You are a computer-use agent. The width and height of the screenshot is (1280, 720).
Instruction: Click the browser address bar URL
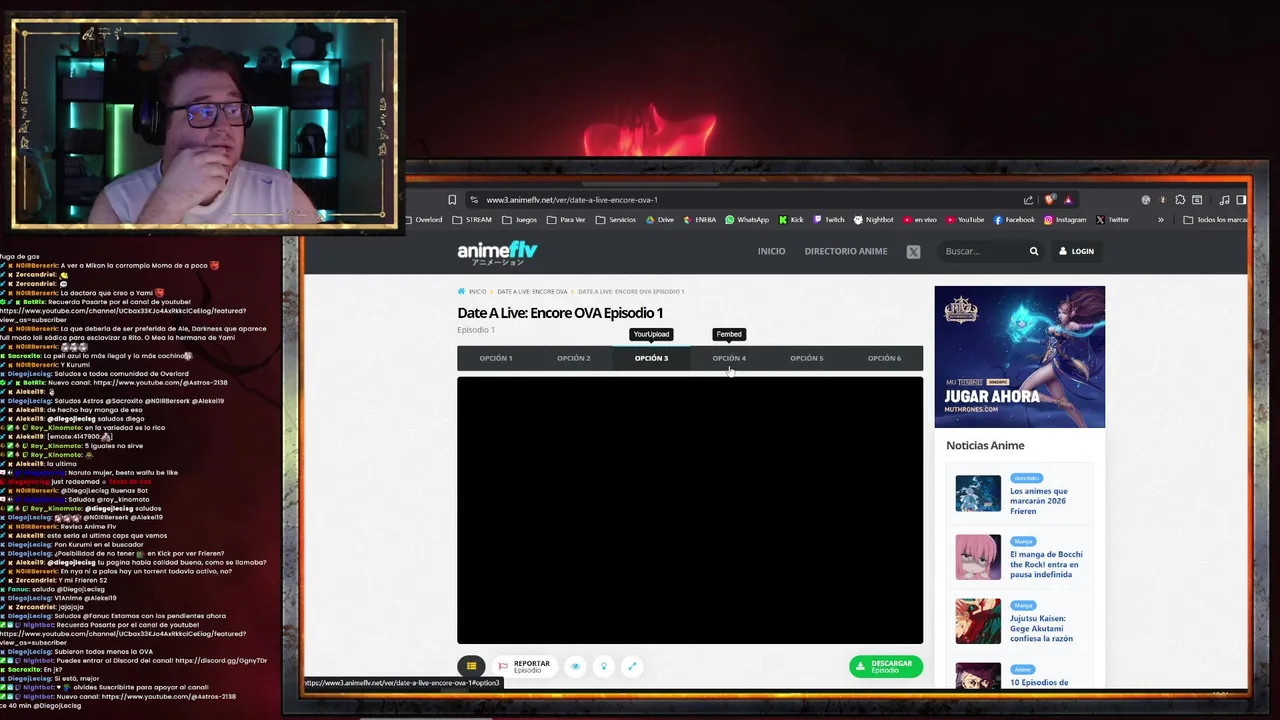572,200
